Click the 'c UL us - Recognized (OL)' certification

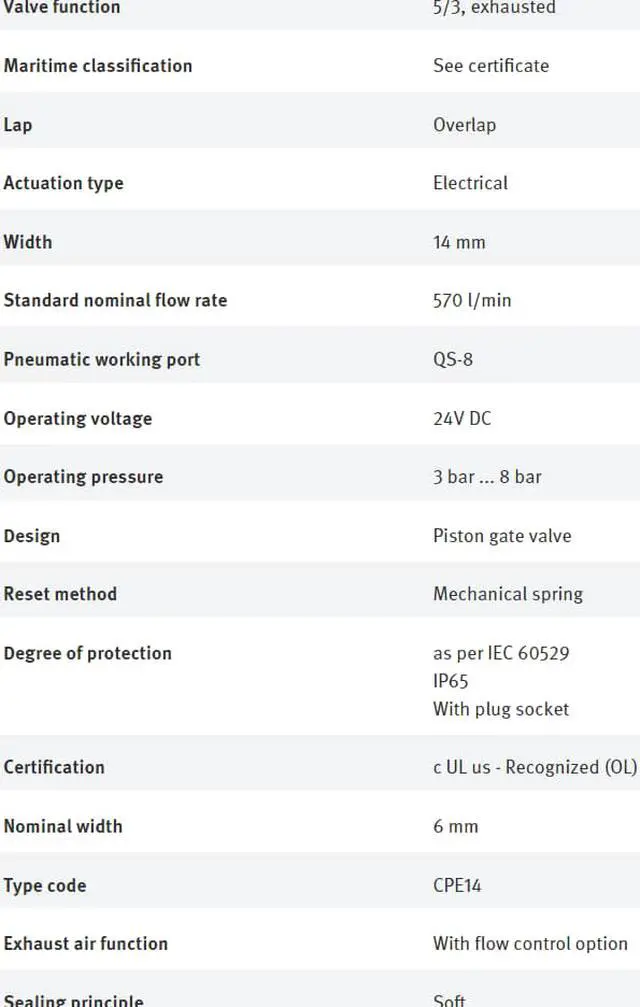[535, 767]
